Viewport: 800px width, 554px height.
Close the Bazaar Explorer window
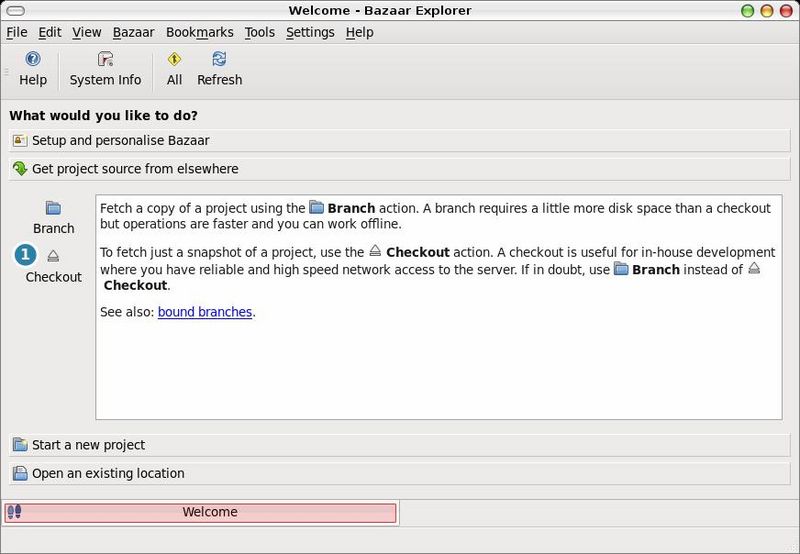coord(786,11)
